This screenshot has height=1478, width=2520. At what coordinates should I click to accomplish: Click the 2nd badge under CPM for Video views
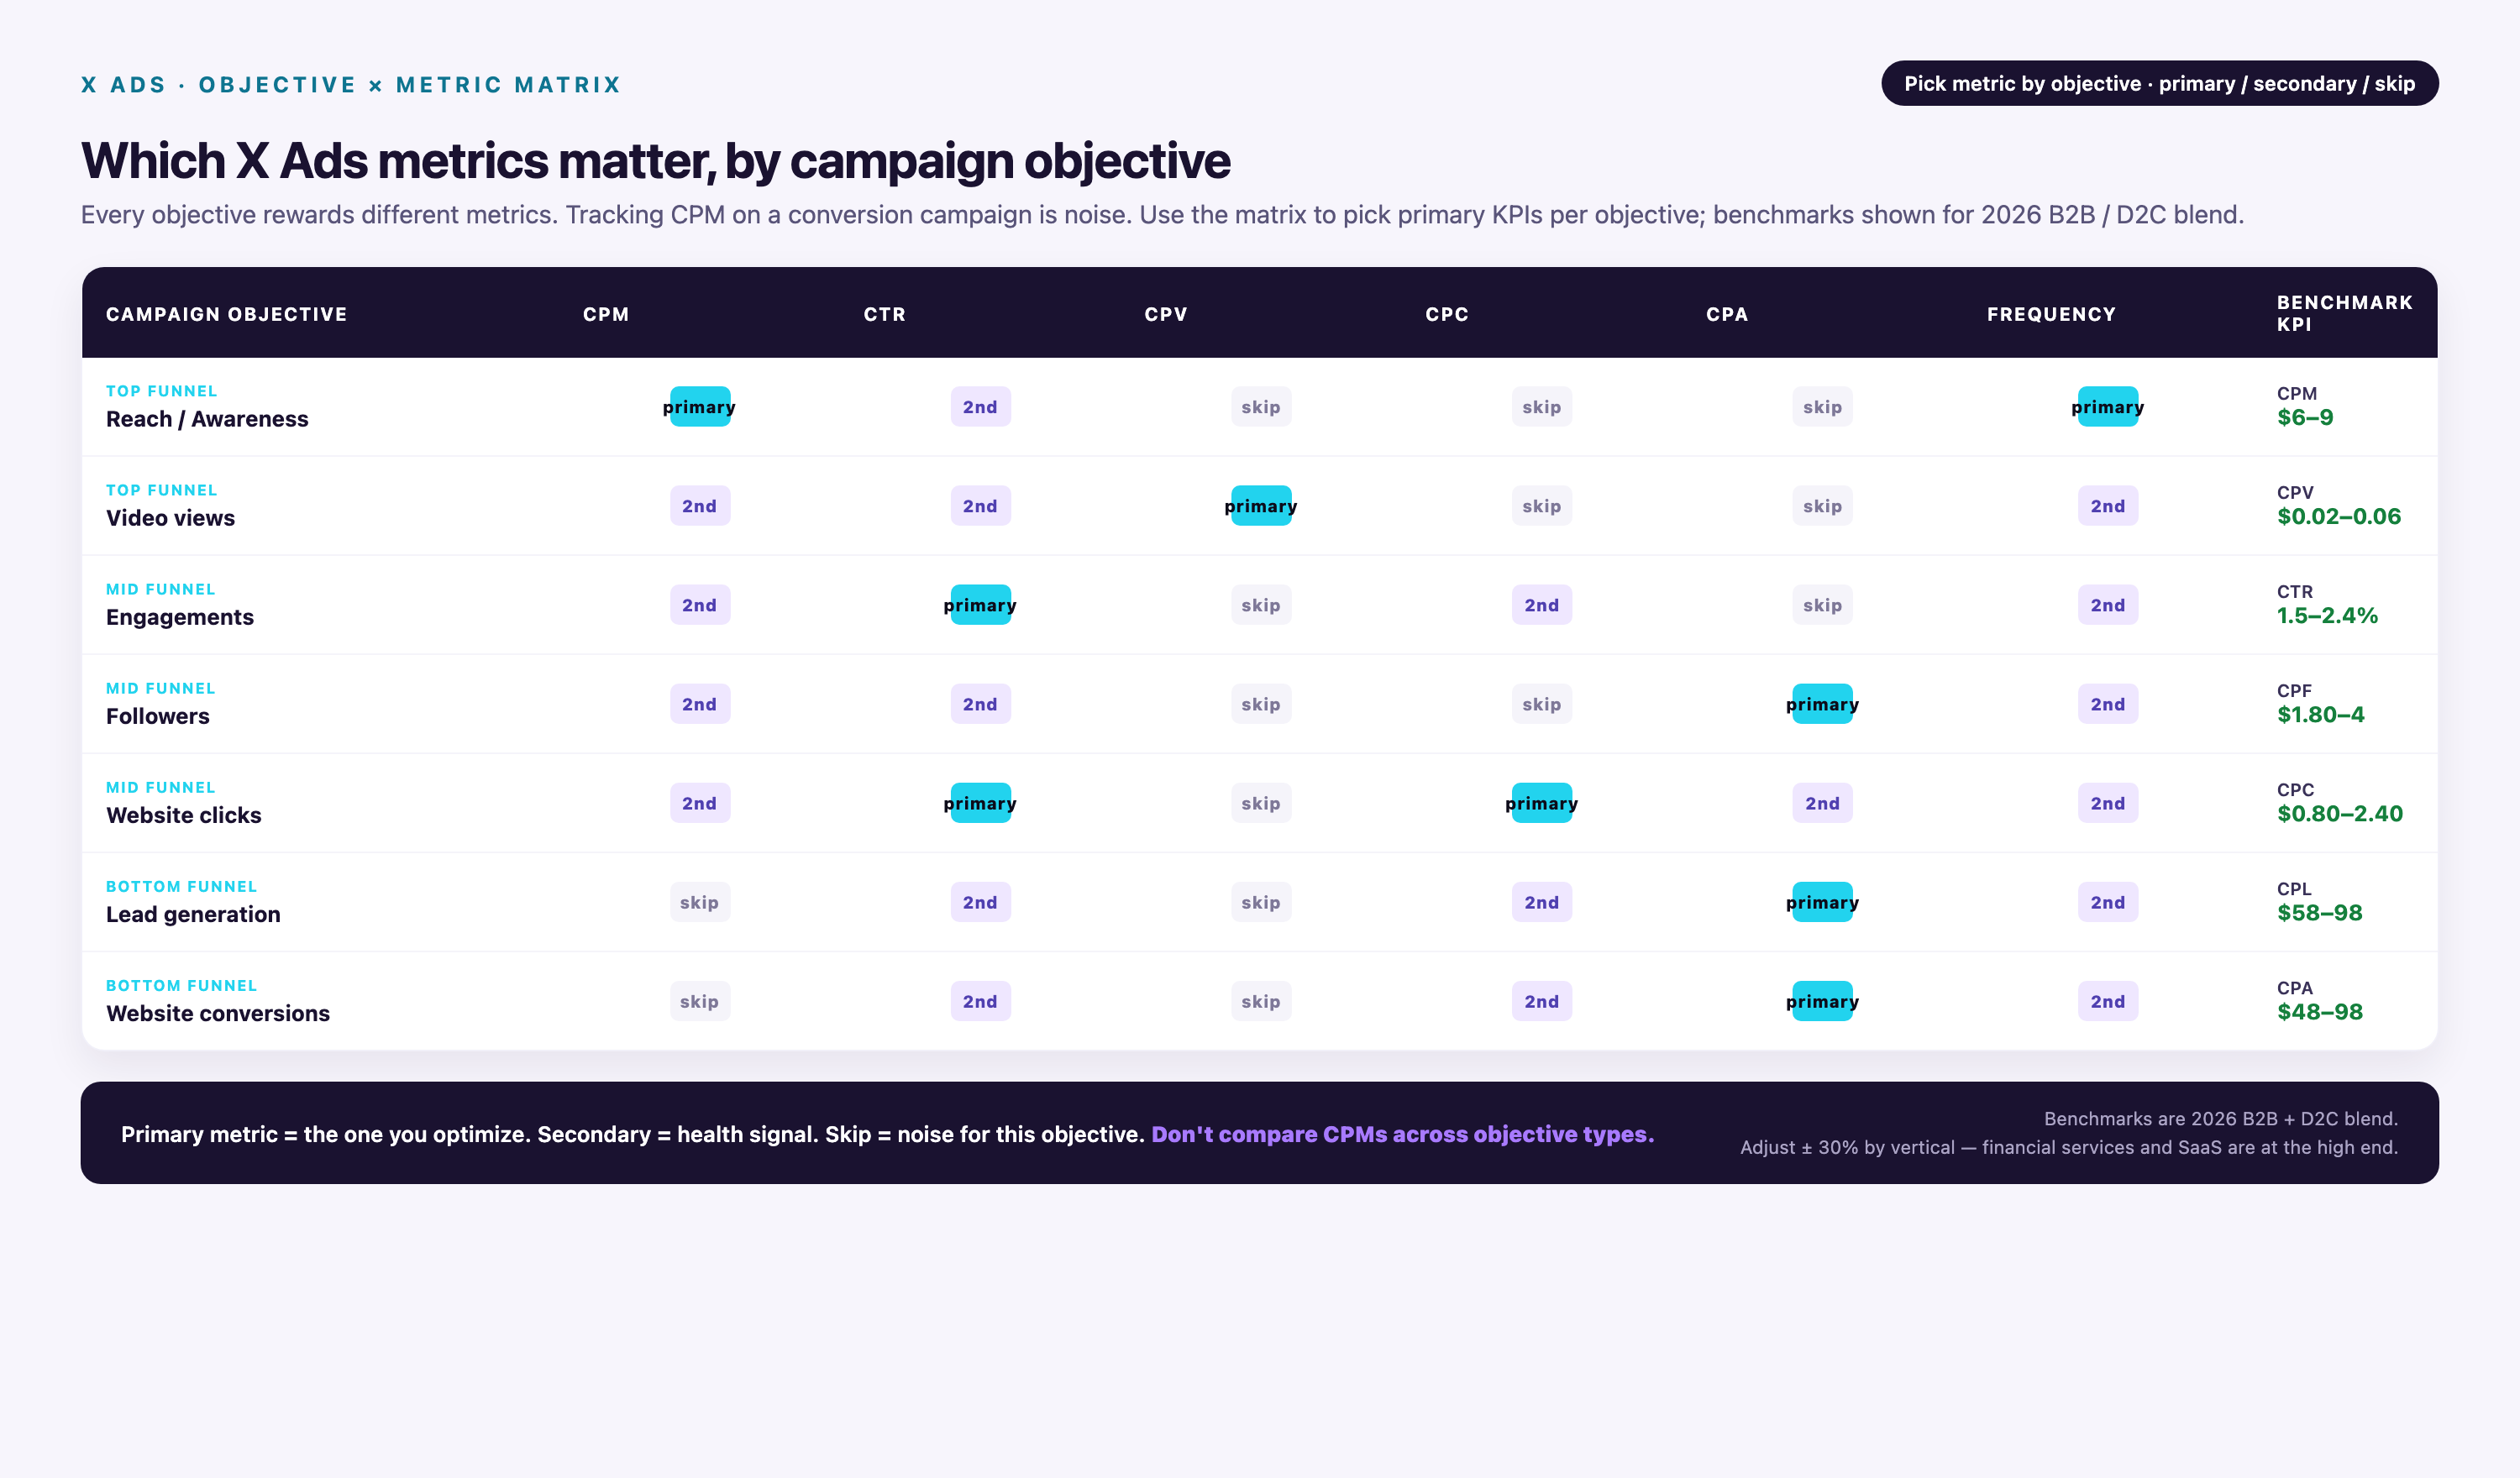pyautogui.click(x=699, y=506)
